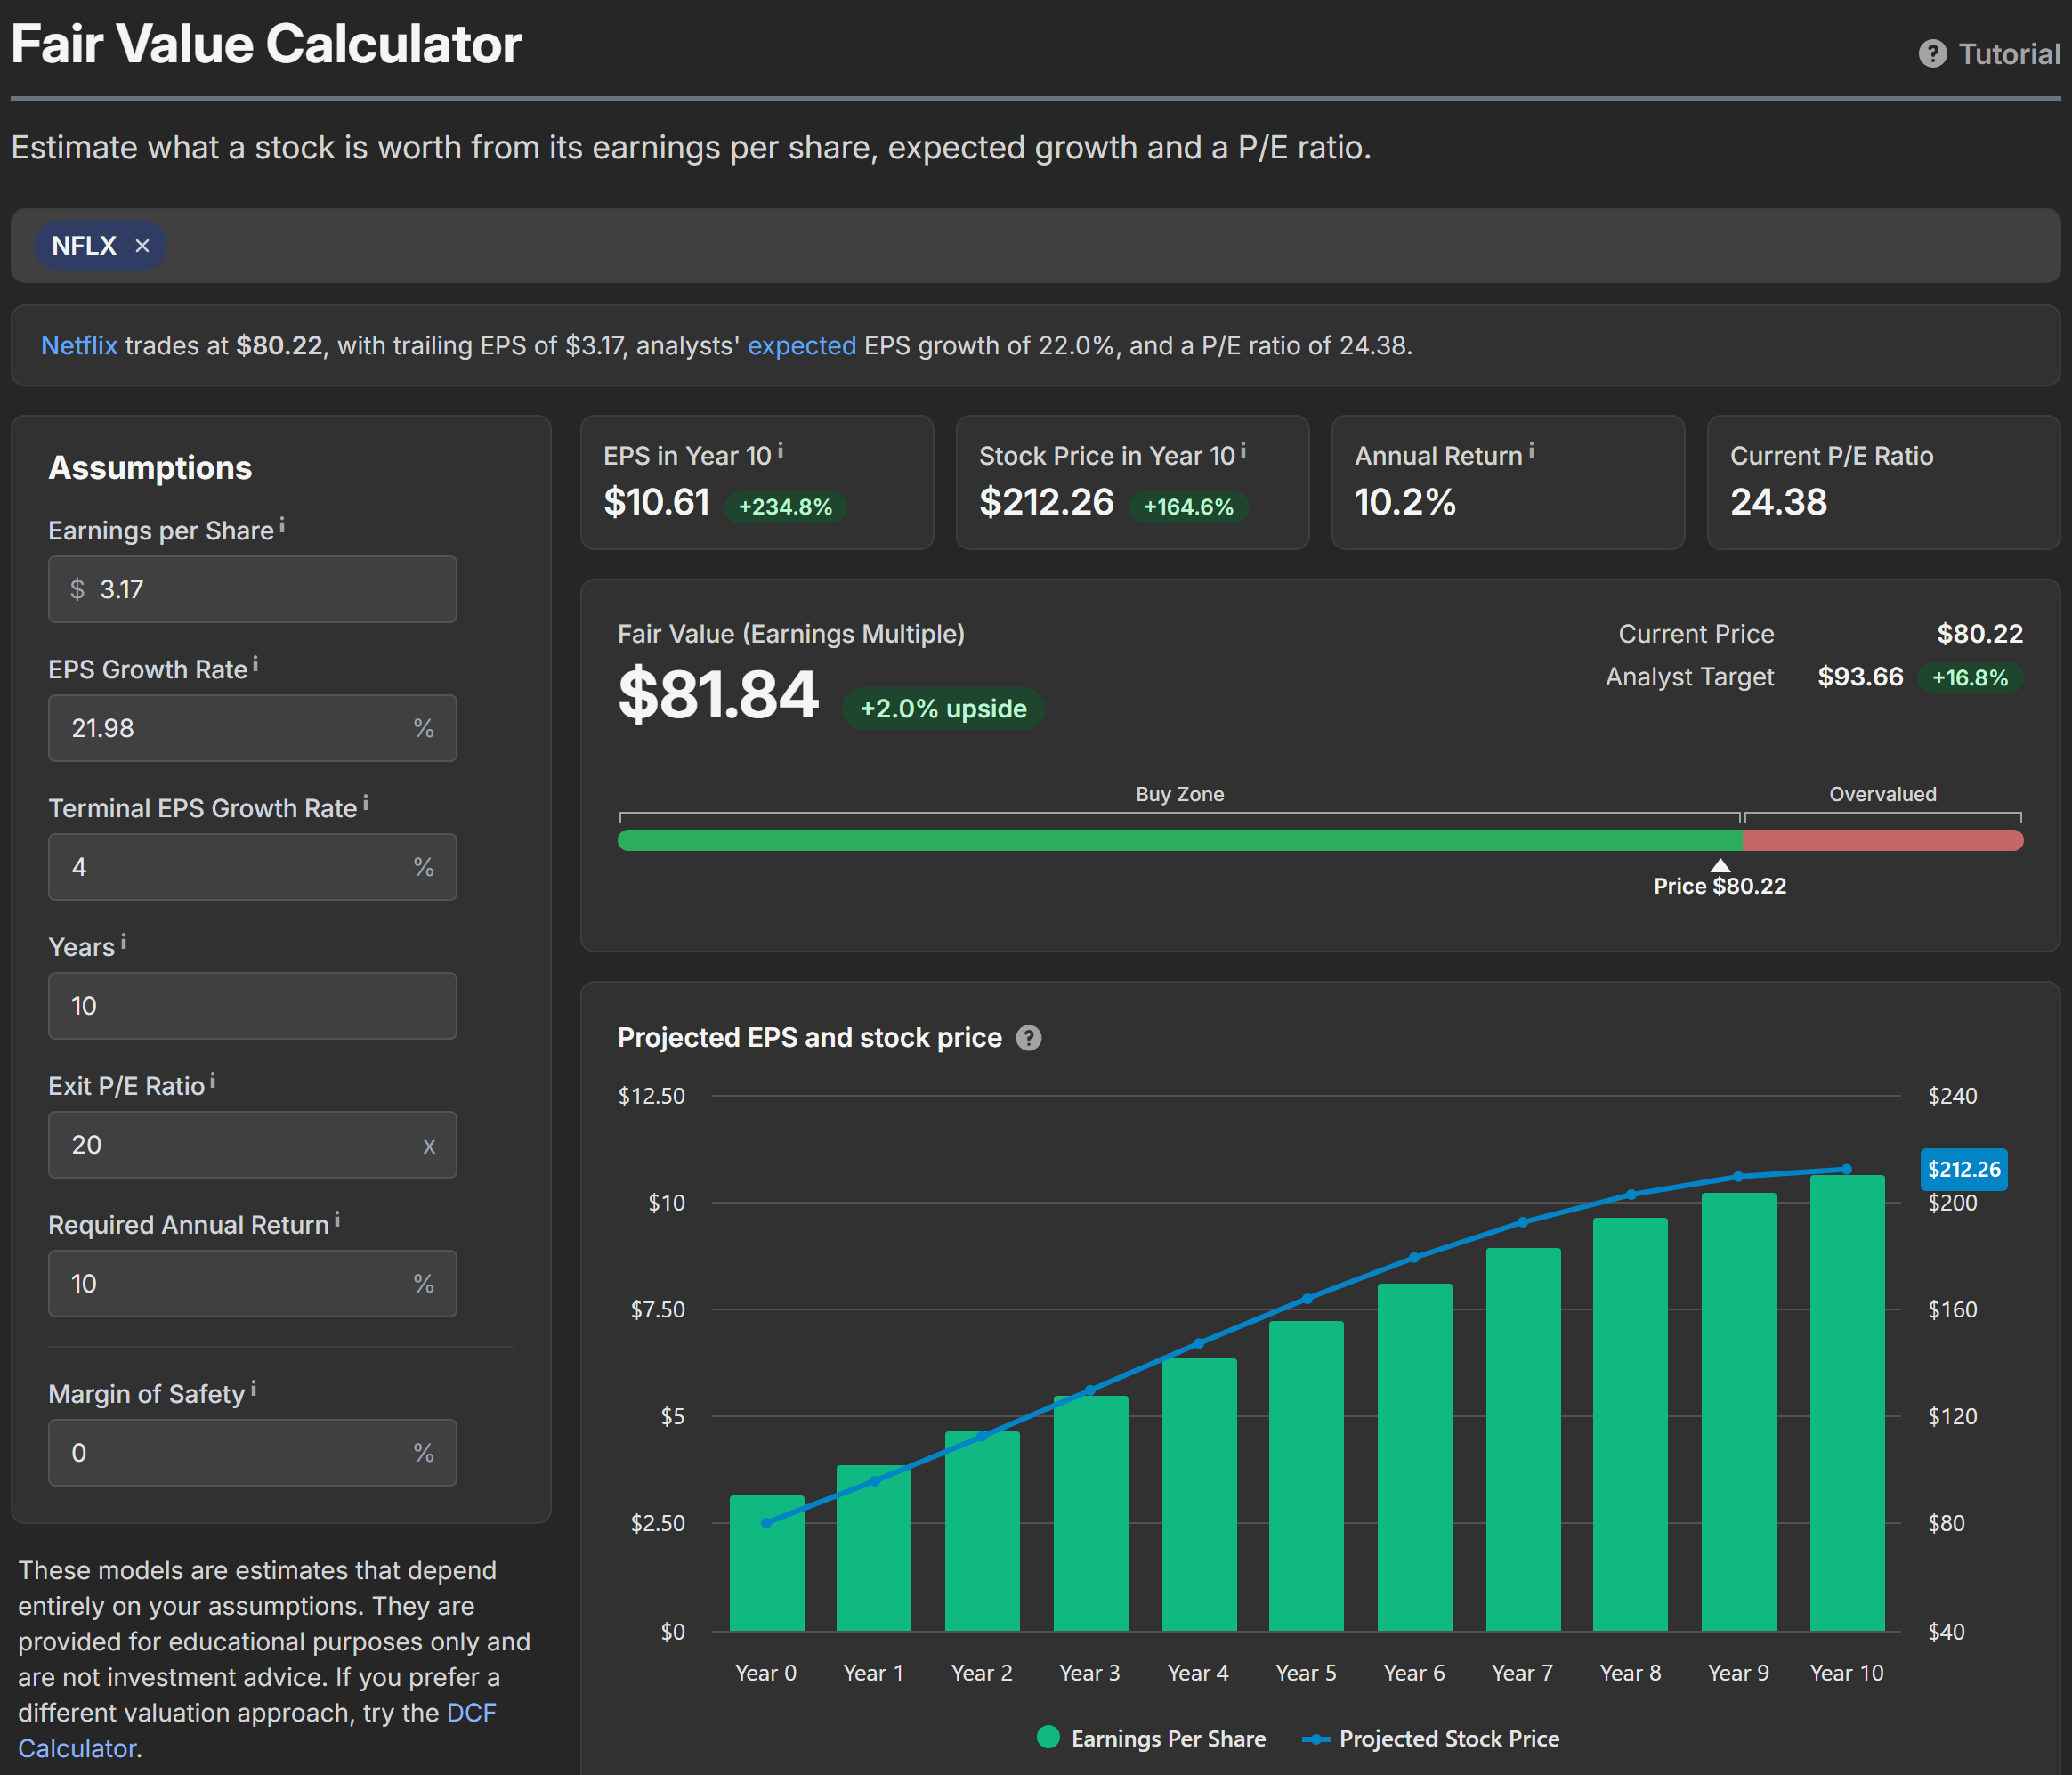Edit the Exit P/E Ratio field
Screen dimensions: 2072x1775
click(x=253, y=1145)
